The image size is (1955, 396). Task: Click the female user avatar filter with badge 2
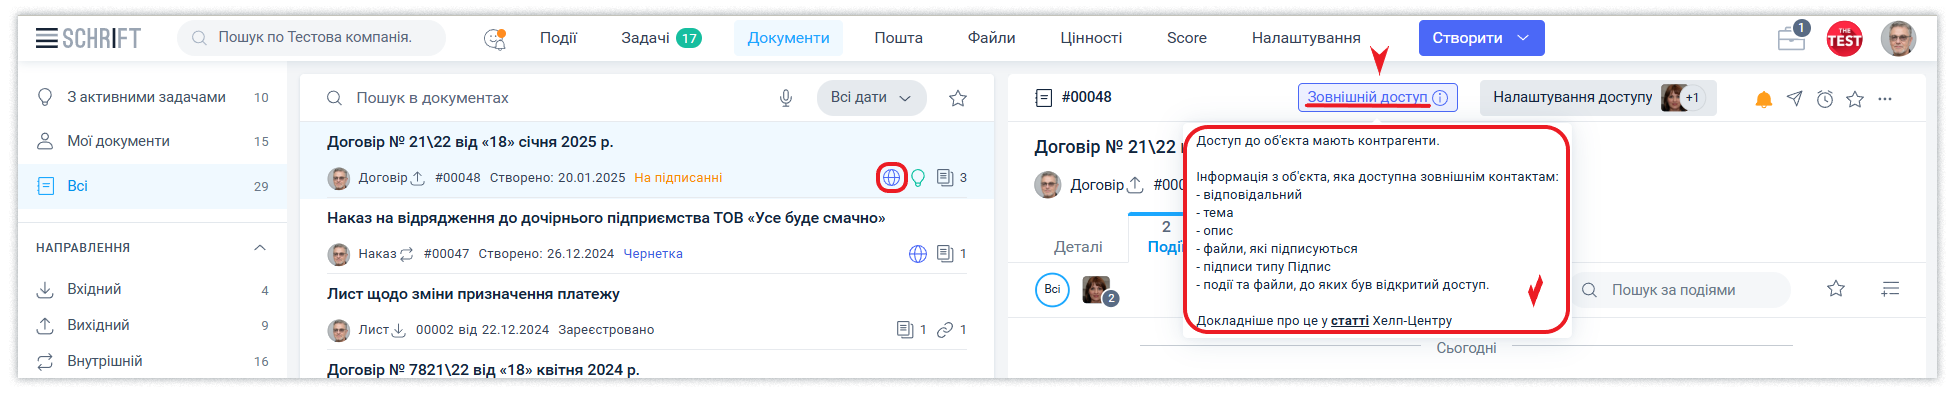1099,290
